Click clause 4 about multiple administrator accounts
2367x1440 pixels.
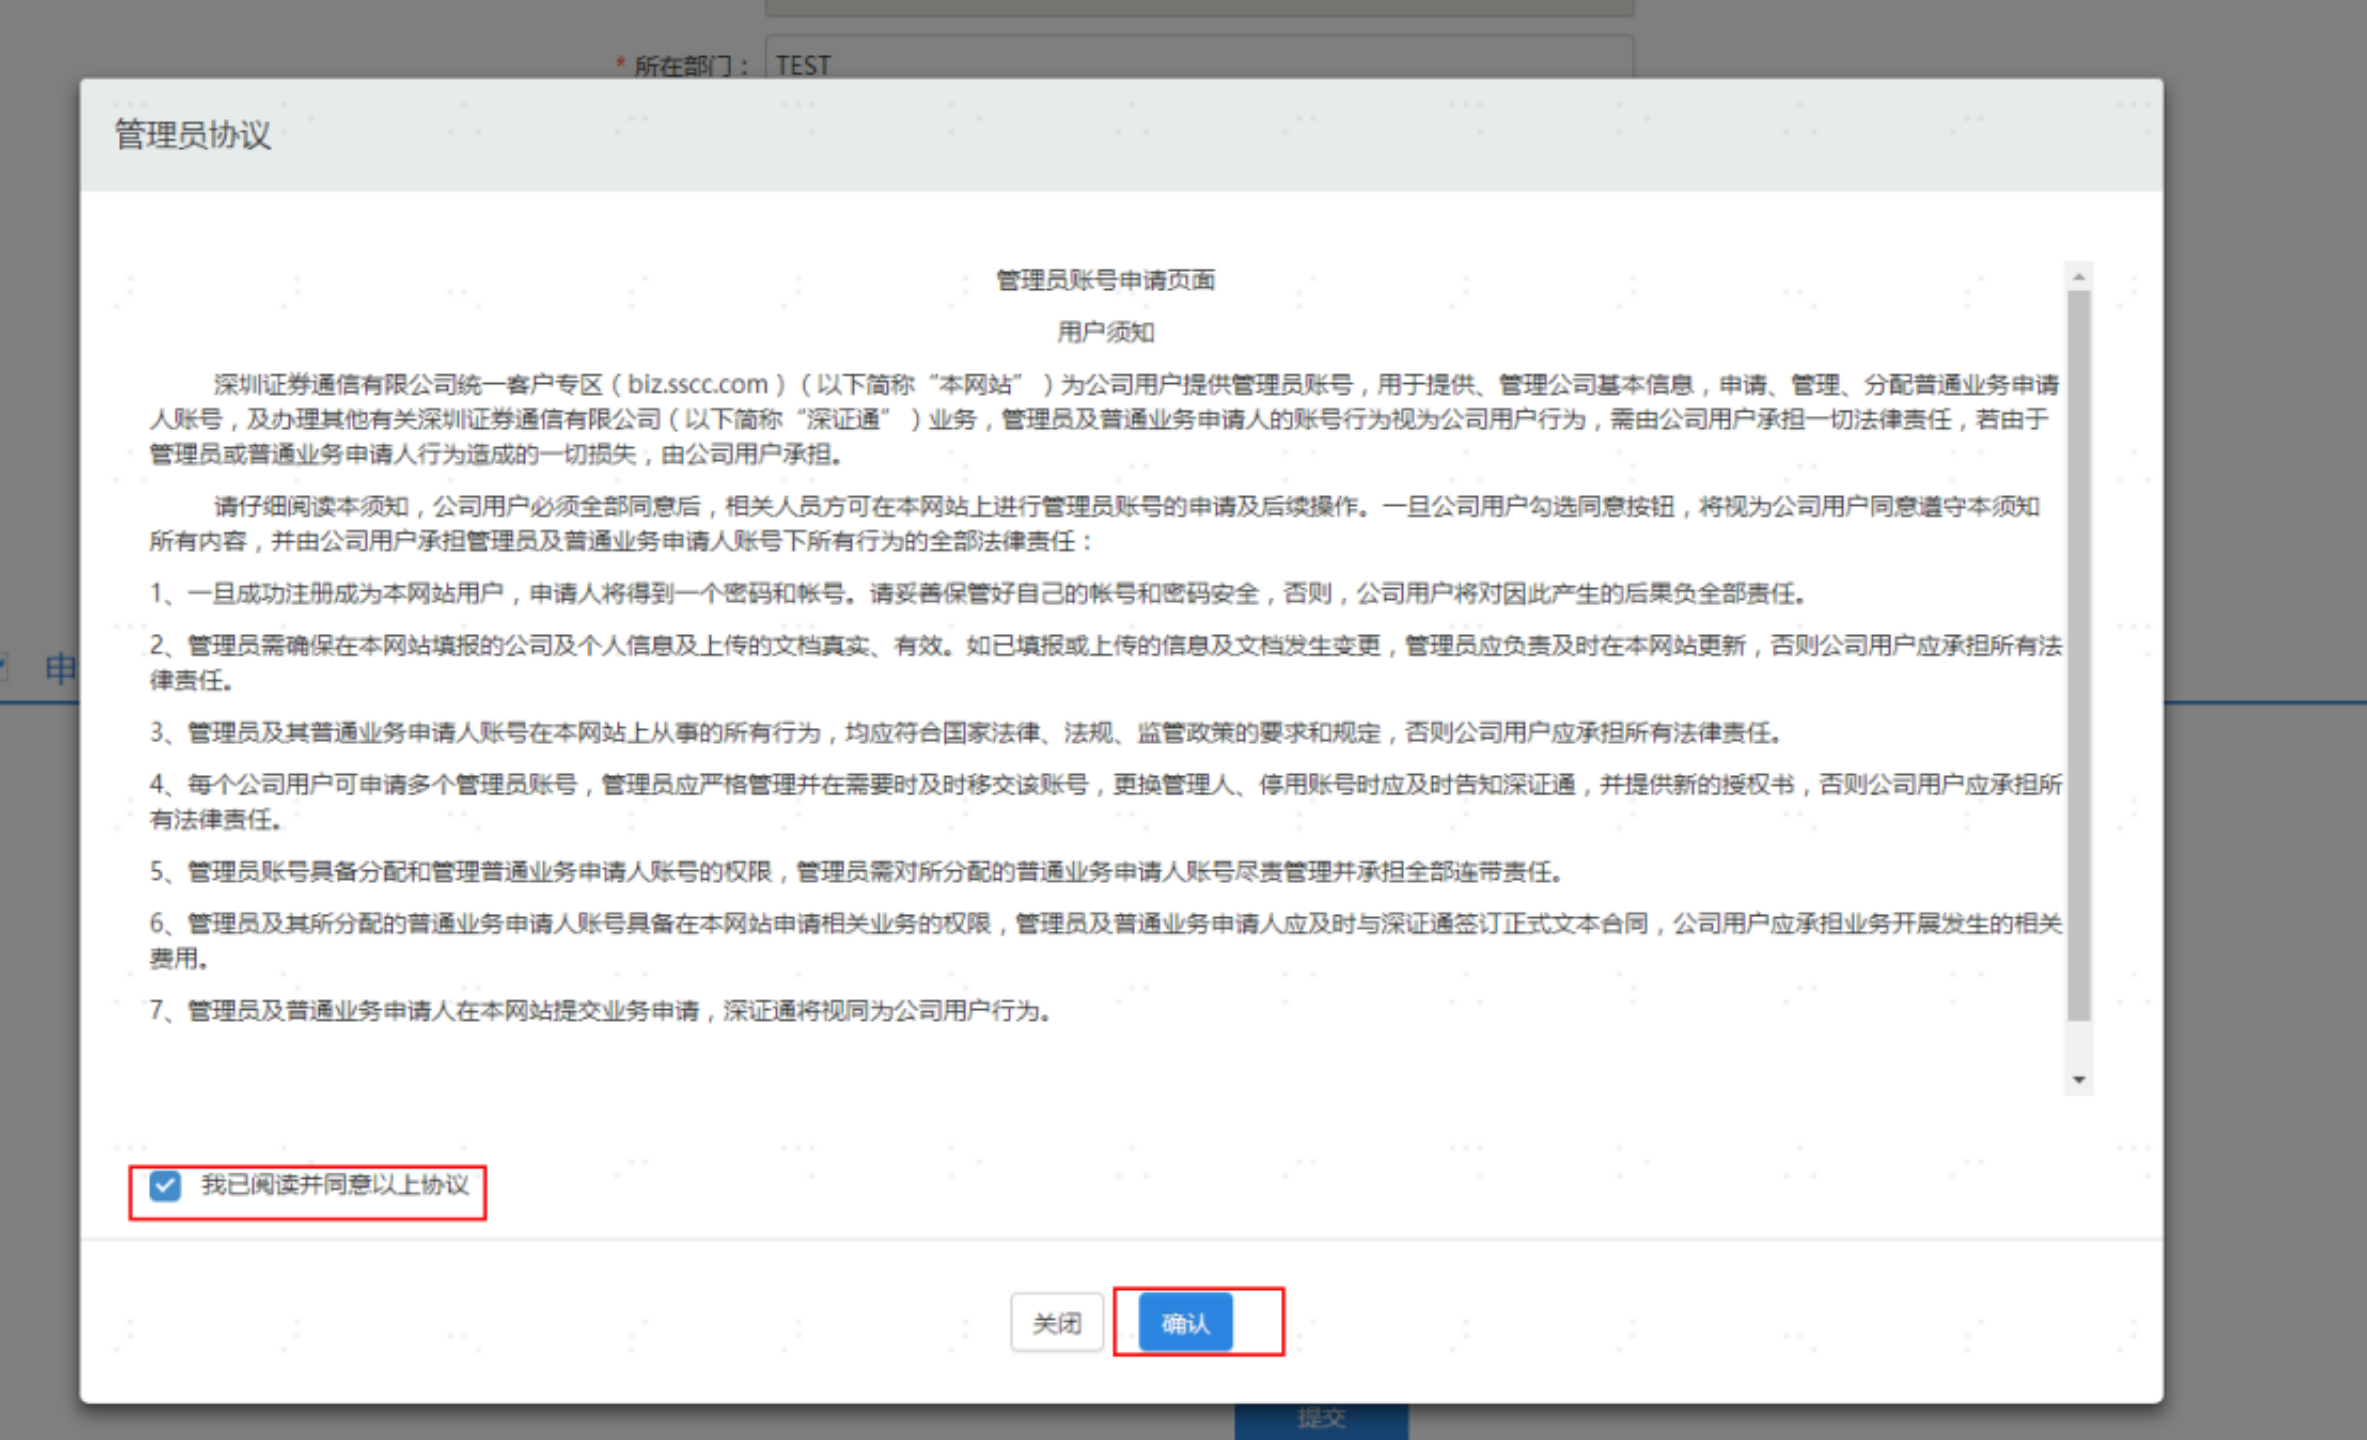tap(1105, 802)
